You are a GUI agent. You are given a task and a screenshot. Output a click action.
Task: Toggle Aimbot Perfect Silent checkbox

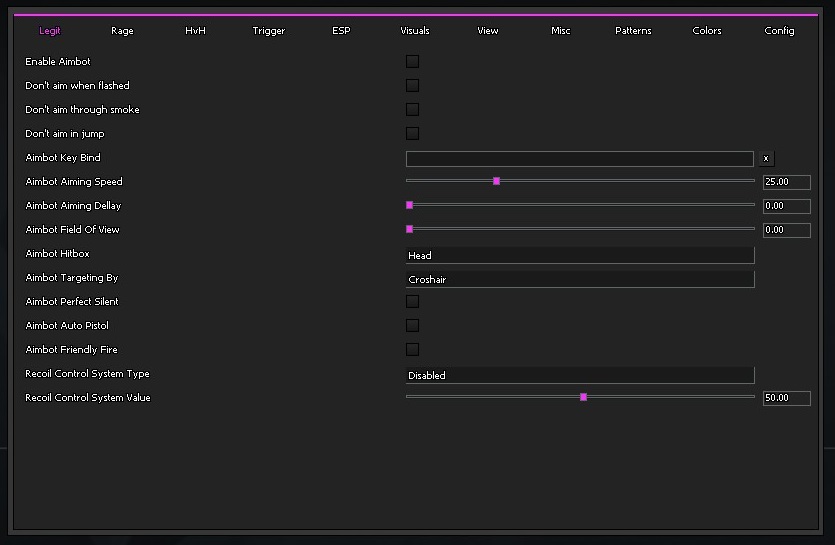pyautogui.click(x=412, y=302)
